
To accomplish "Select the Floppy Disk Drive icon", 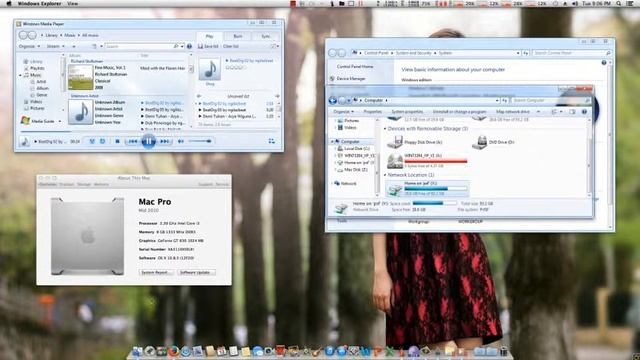I will 395,142.
